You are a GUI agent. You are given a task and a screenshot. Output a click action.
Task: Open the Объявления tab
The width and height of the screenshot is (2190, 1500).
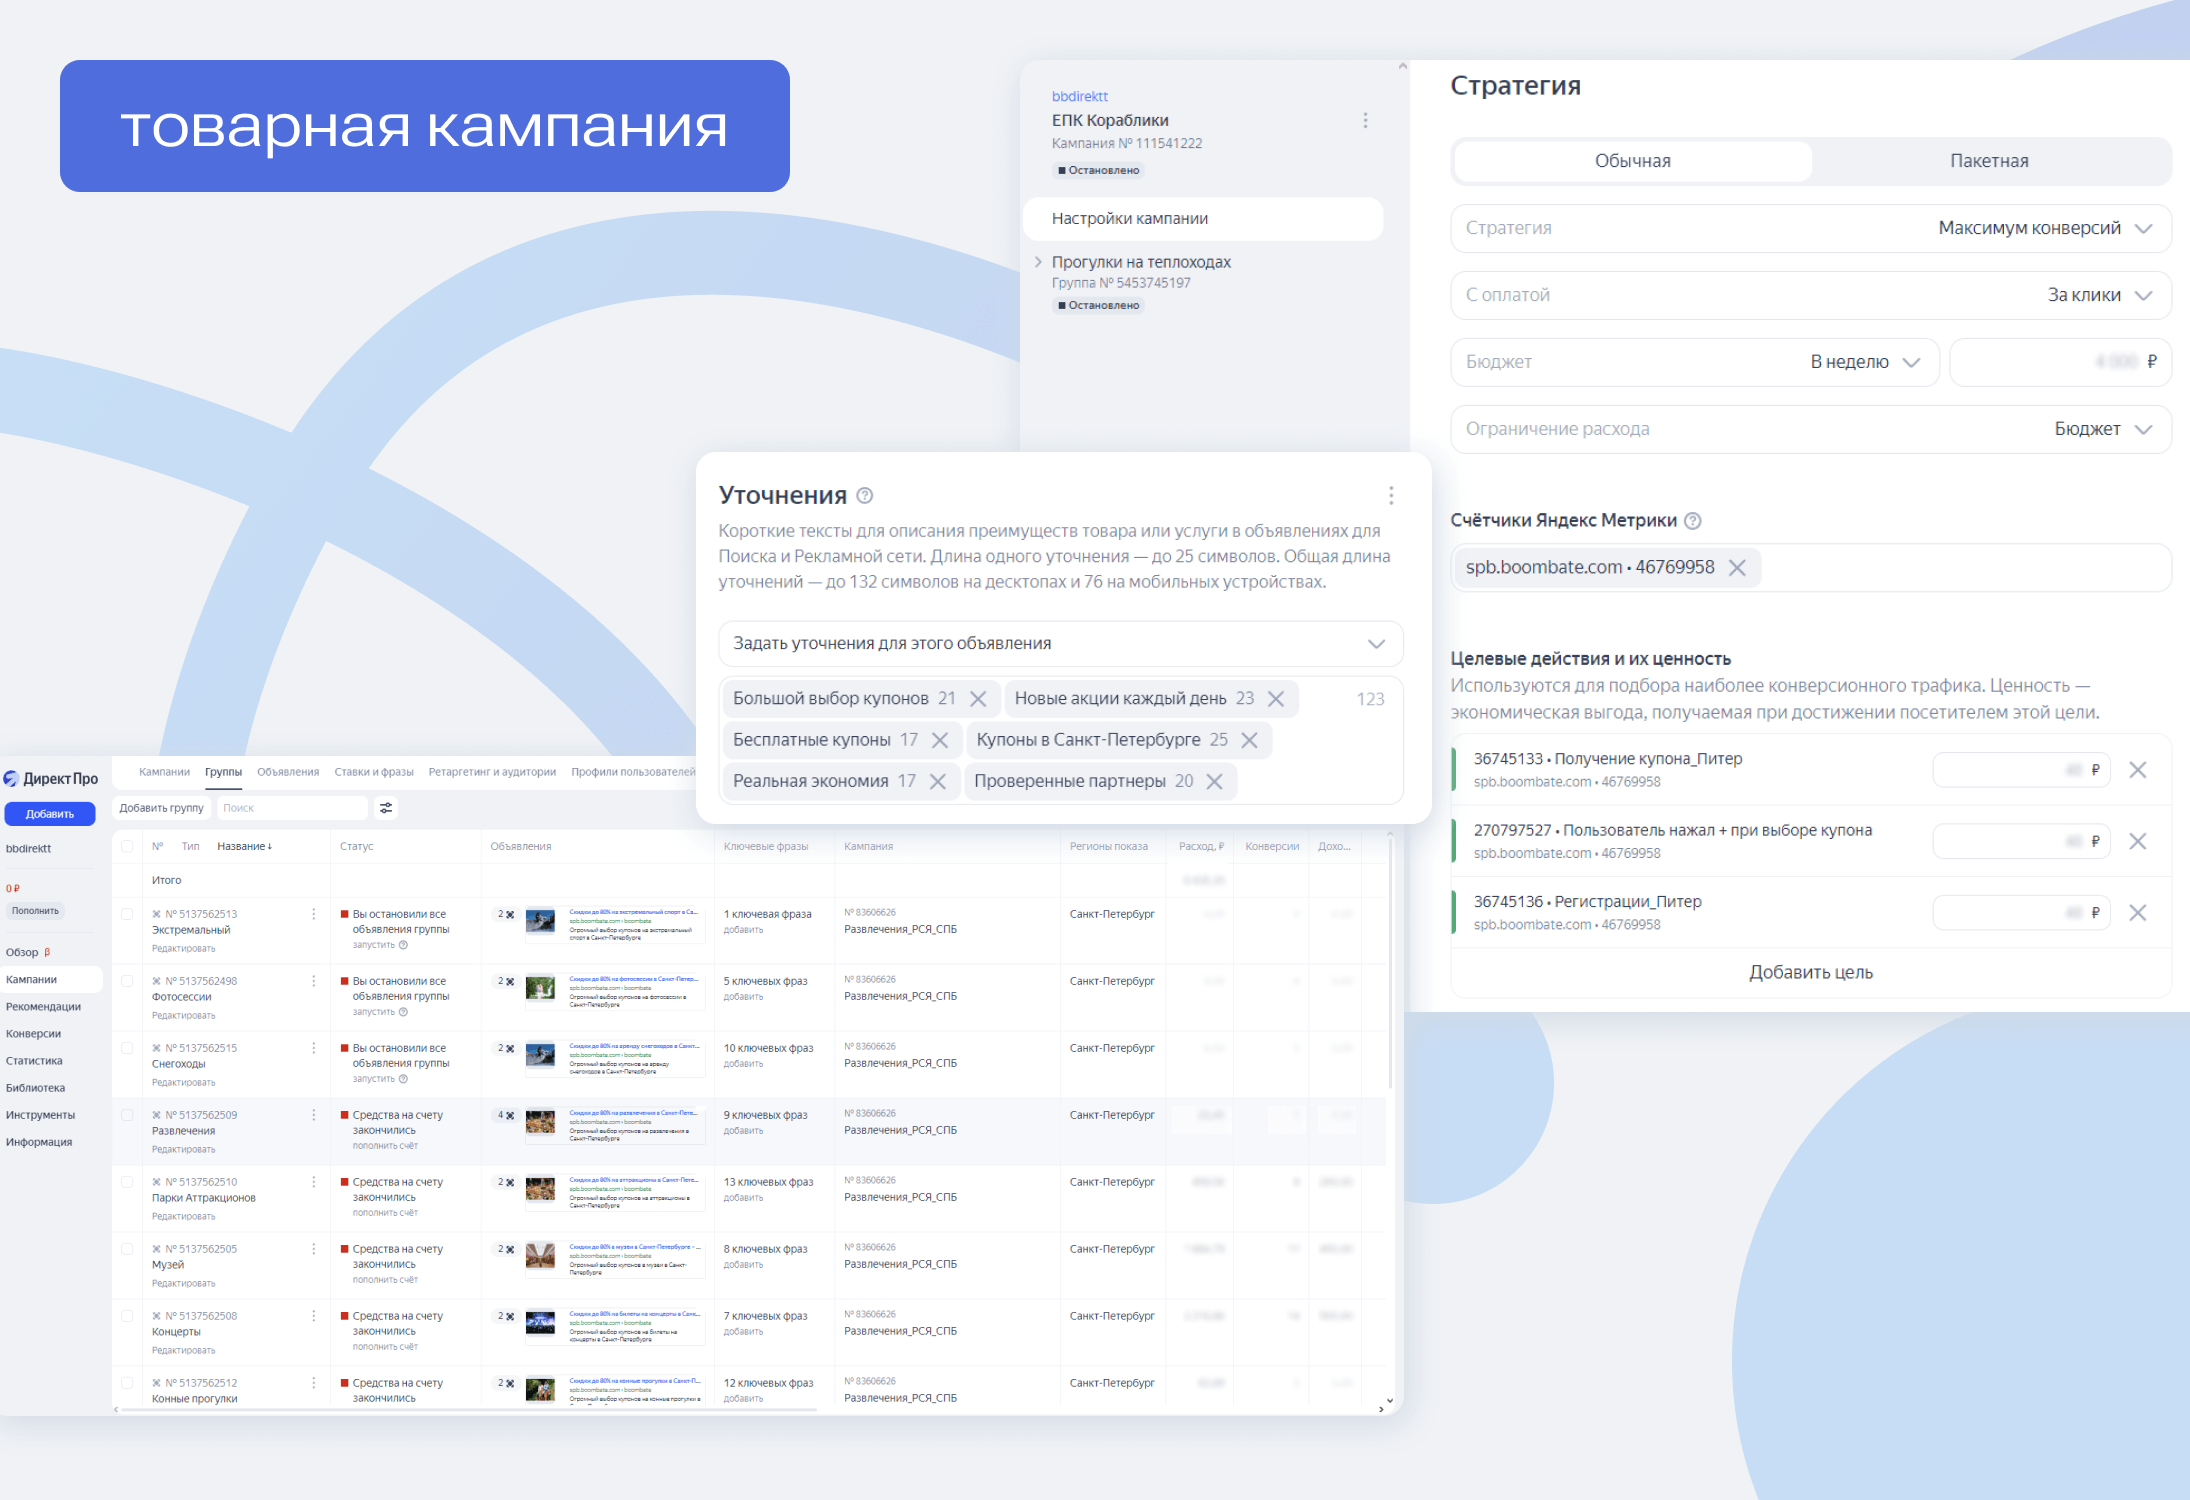[x=288, y=772]
